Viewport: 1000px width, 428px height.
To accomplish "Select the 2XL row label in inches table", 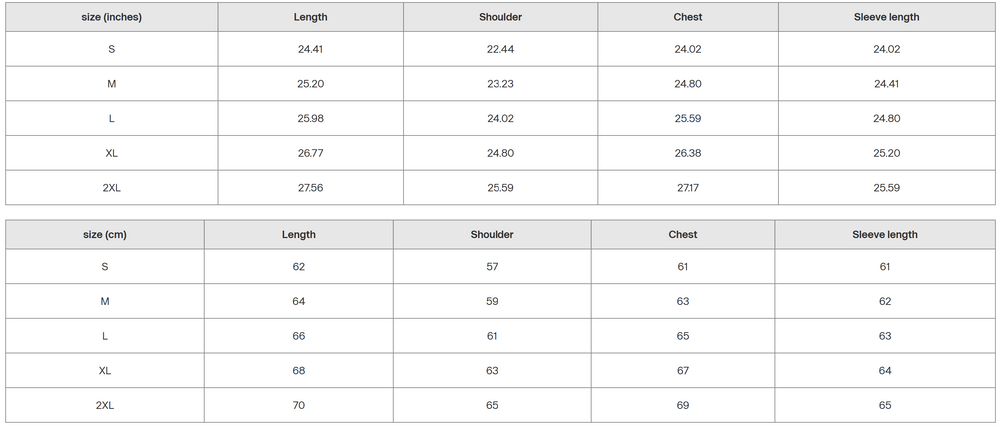I will click(111, 188).
